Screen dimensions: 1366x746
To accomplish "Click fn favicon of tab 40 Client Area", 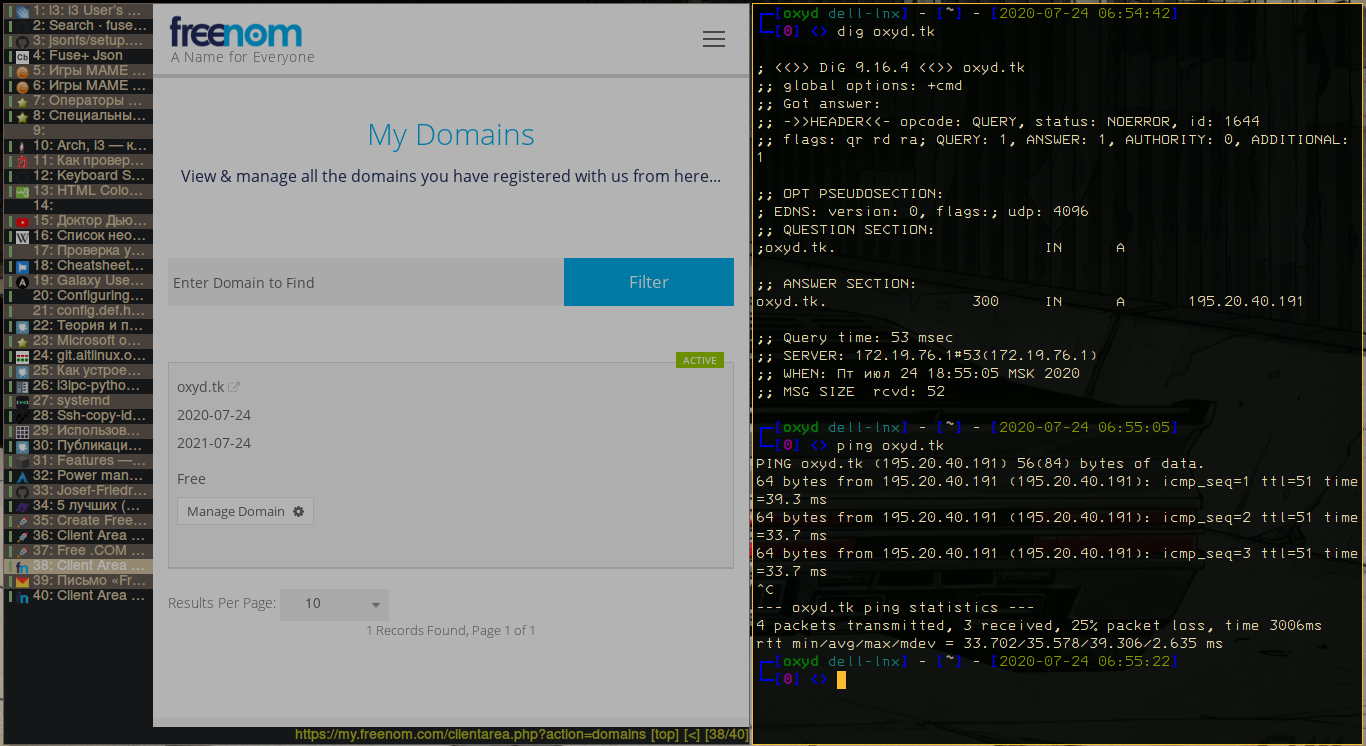I will (x=22, y=596).
